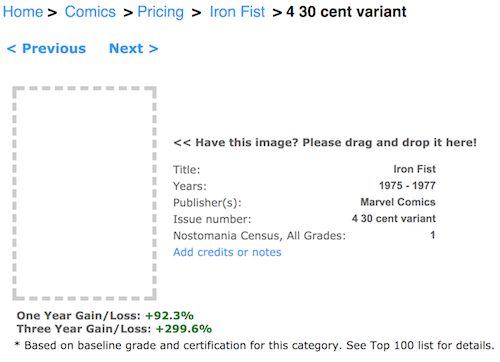Click the 'Publisher(s):' label

pyautogui.click(x=207, y=203)
